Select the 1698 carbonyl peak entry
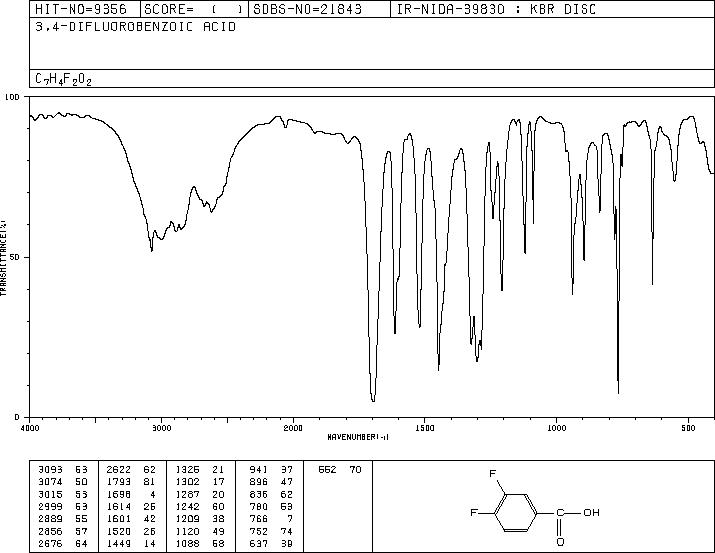The image size is (715, 553). pyautogui.click(x=131, y=495)
